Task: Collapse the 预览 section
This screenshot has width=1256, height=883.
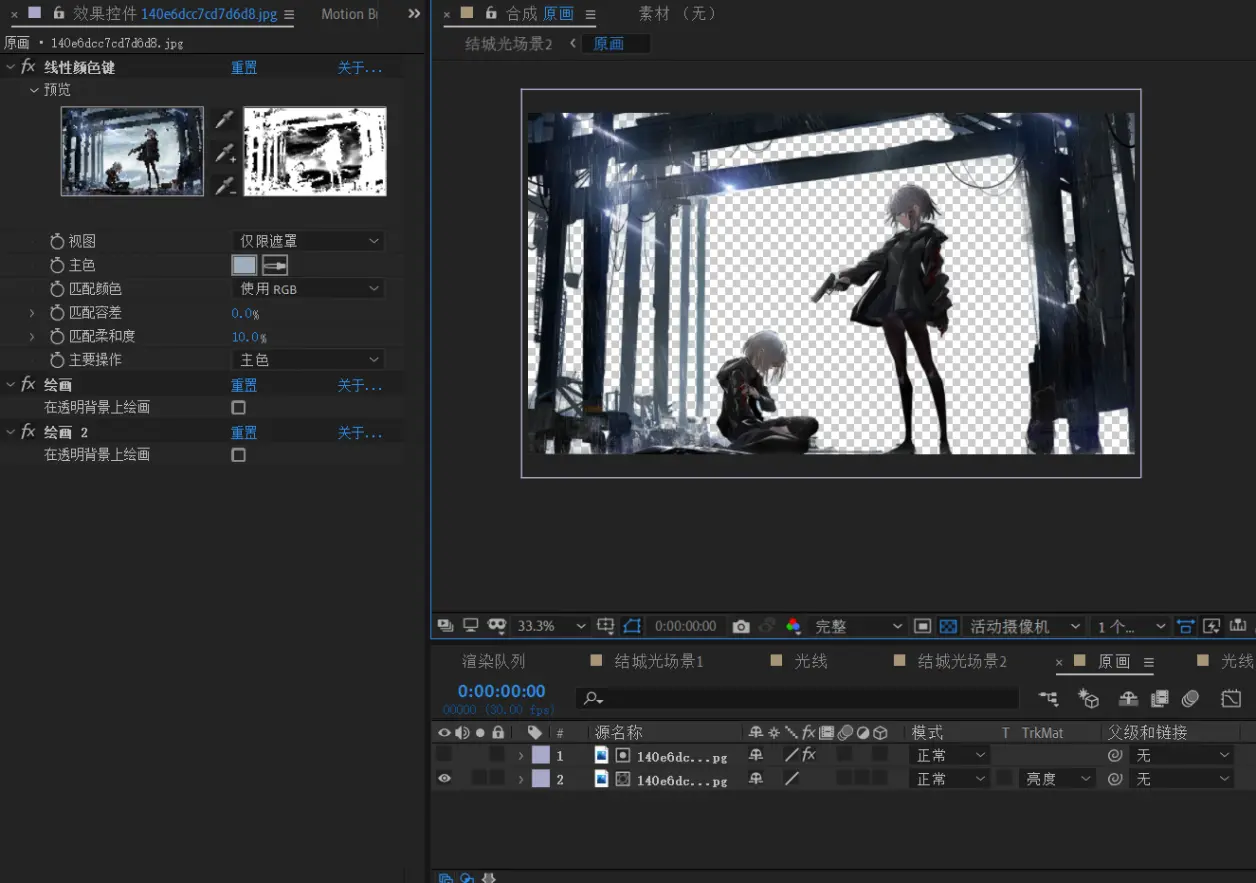Action: tap(35, 90)
